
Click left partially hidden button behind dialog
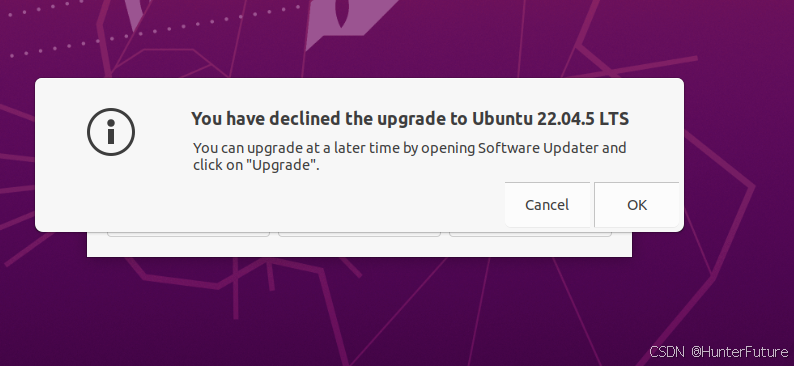188,234
